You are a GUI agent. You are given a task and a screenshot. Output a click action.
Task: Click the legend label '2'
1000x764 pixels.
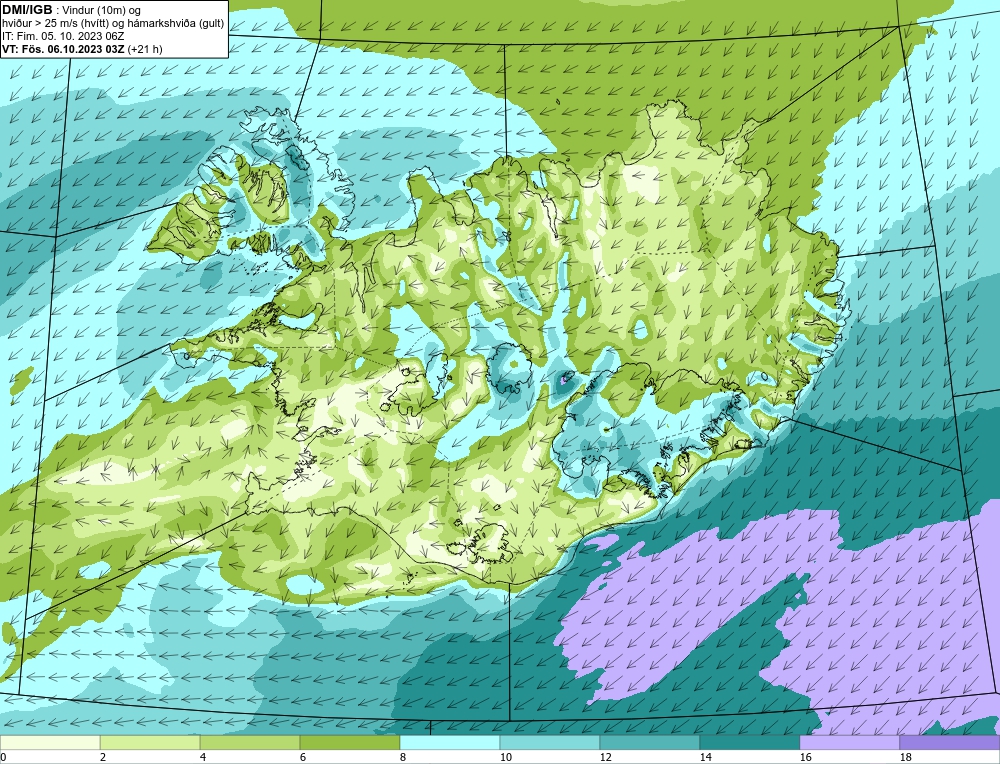[103, 757]
